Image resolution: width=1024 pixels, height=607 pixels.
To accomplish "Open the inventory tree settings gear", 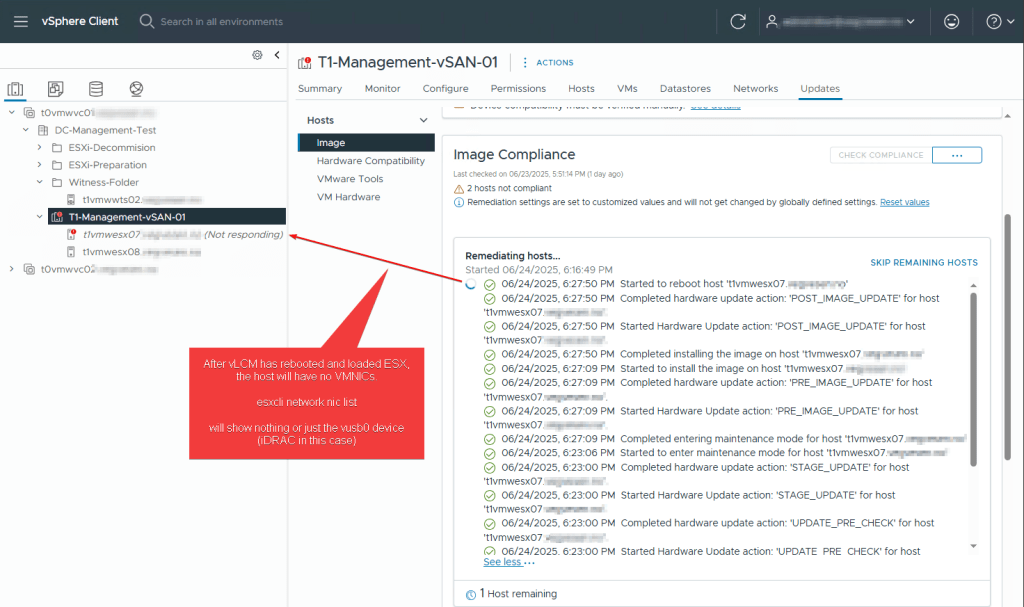I will coord(257,55).
